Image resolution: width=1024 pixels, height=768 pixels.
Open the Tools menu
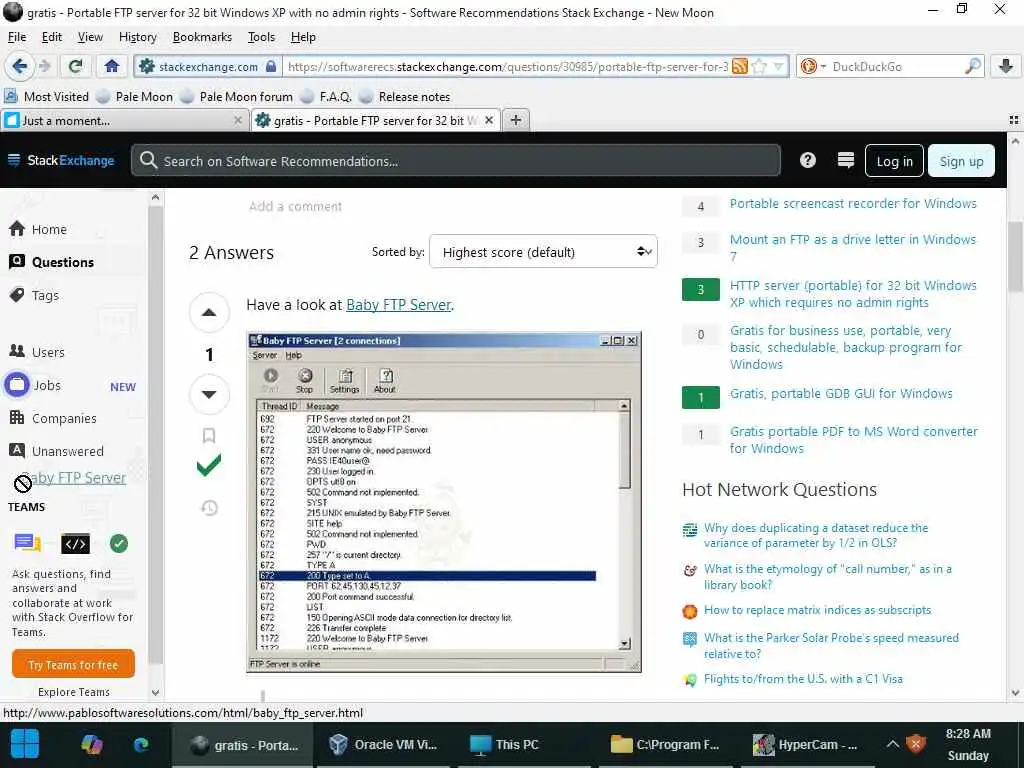click(x=261, y=37)
